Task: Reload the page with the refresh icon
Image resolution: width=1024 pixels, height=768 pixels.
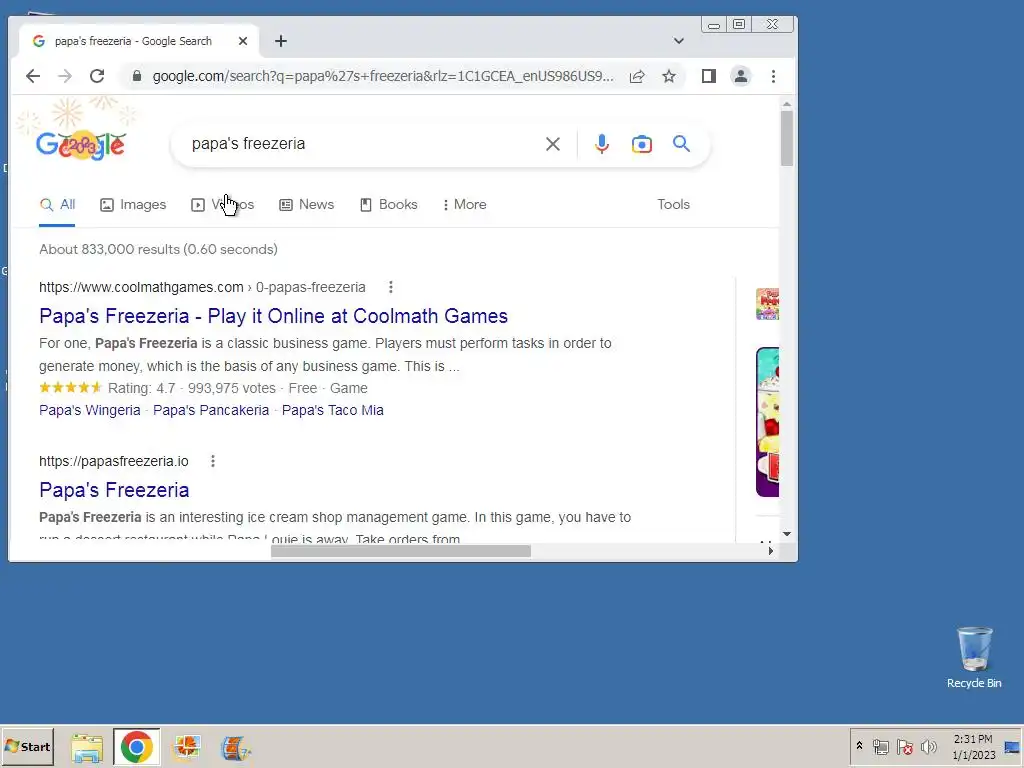Action: point(97,76)
